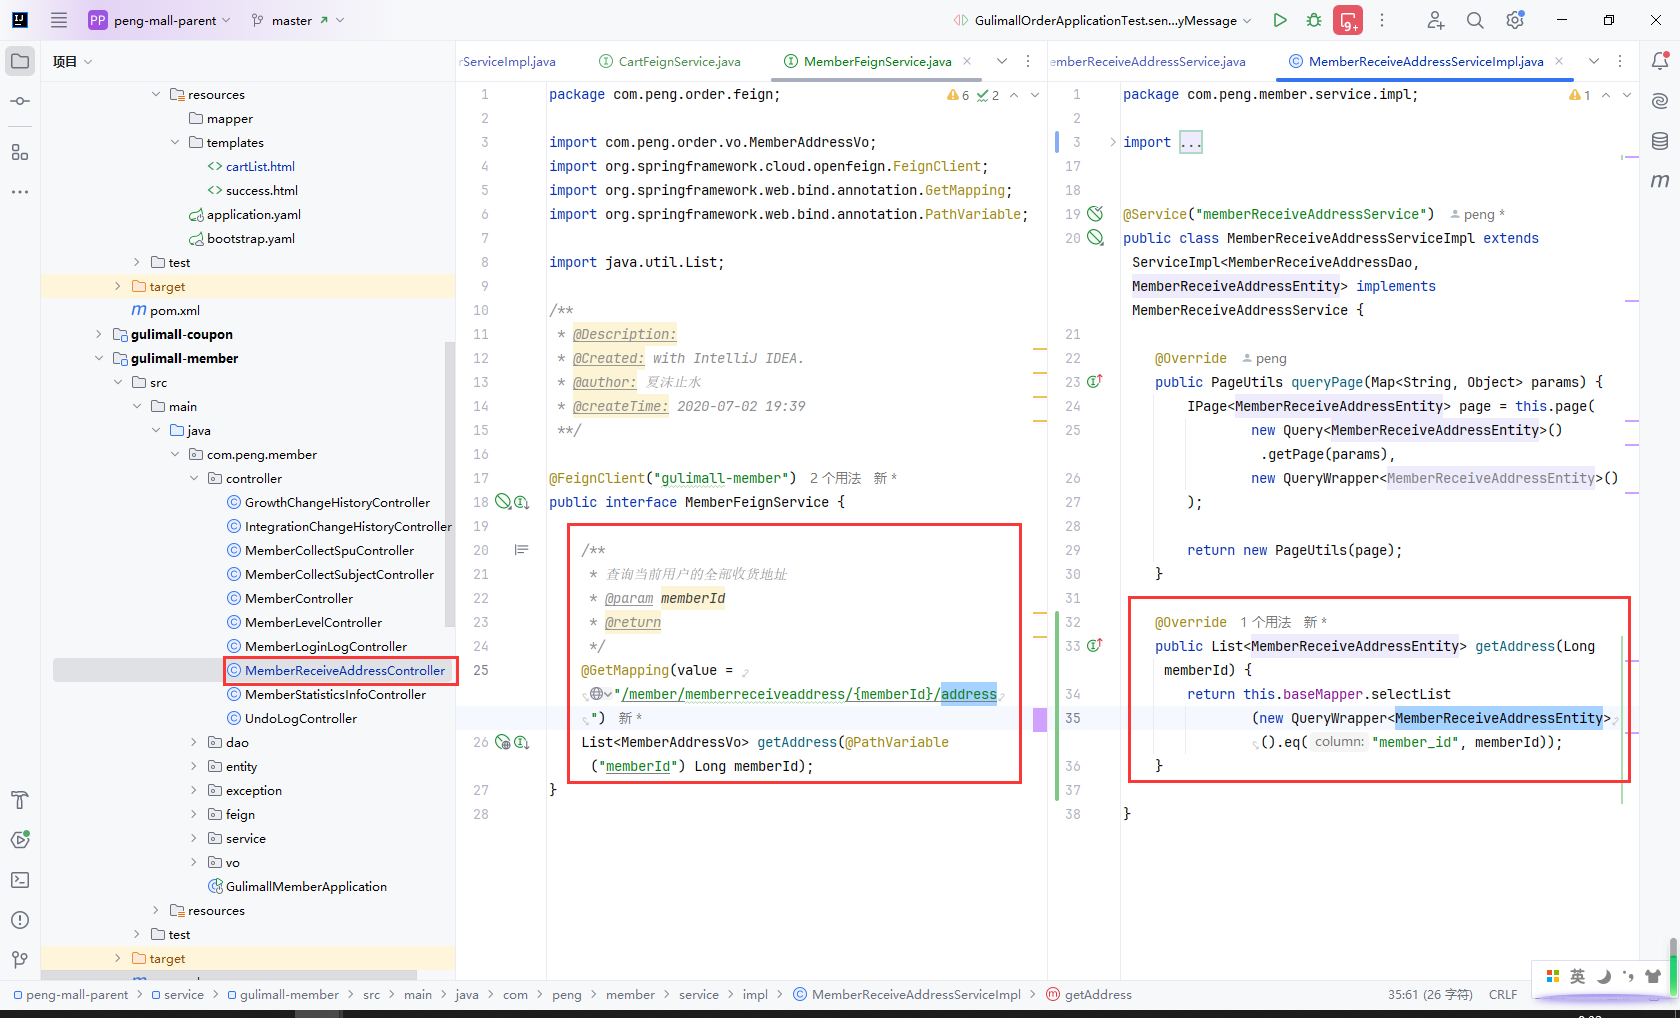Viewport: 1680px width, 1018px height.
Task: Open the Git tool window
Action: (20, 960)
